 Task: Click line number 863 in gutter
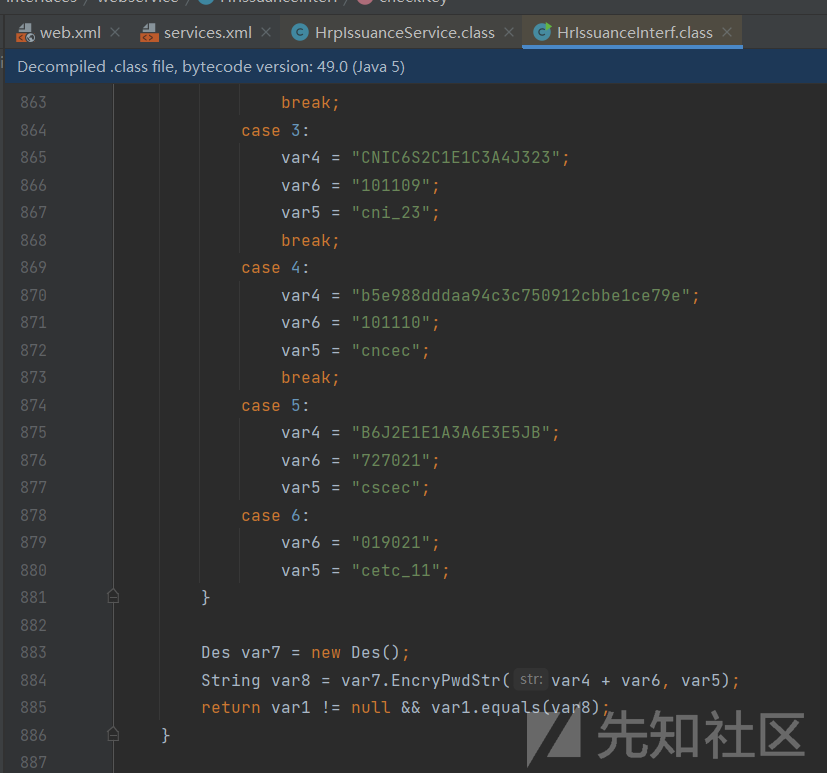point(33,102)
